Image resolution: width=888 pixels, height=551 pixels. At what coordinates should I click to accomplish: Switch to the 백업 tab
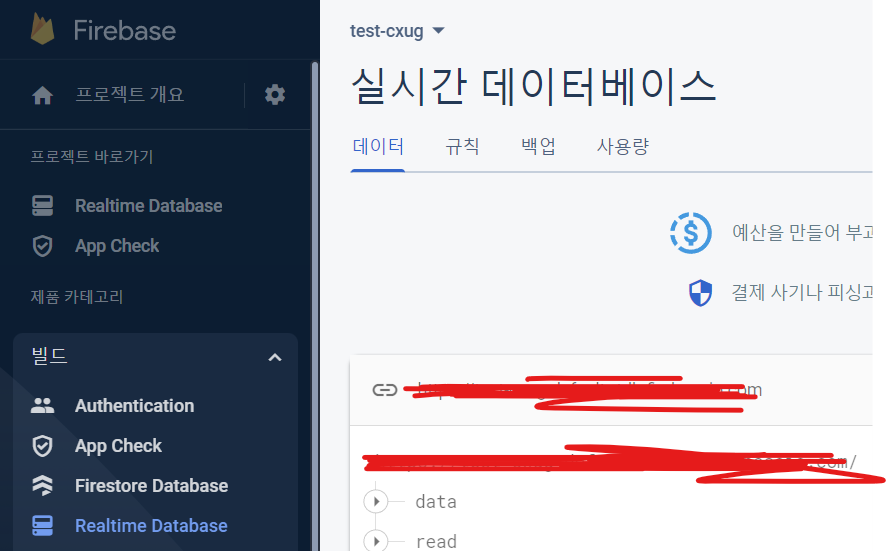538,147
